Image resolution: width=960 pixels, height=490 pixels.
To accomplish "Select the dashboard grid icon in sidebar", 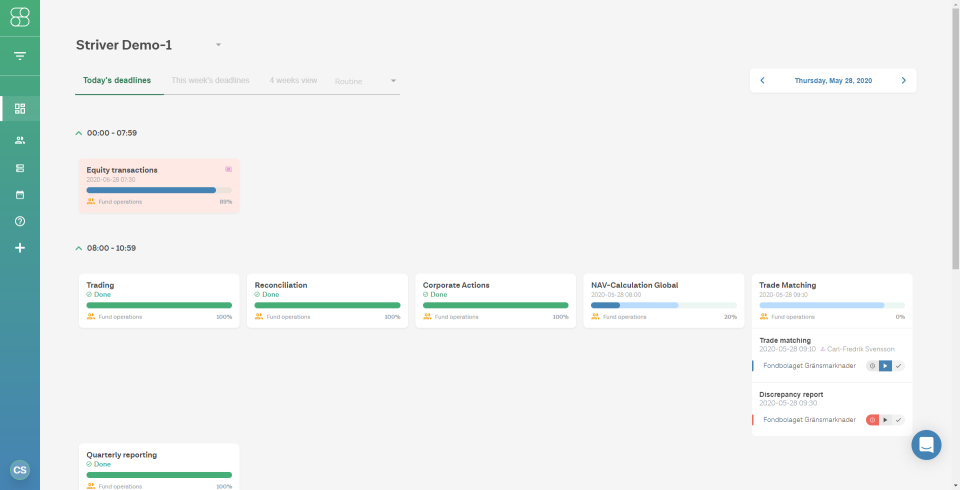I will (x=20, y=108).
